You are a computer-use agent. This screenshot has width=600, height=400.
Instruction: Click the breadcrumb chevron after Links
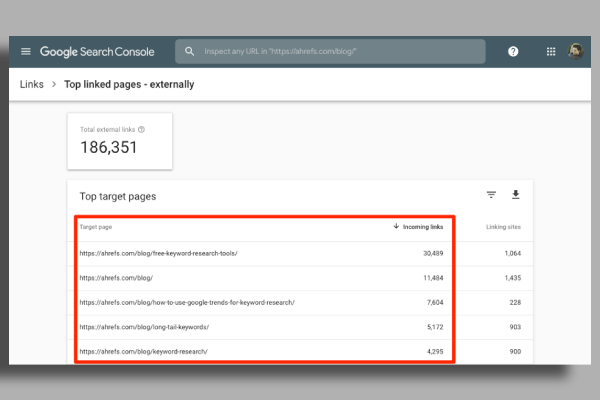(54, 84)
